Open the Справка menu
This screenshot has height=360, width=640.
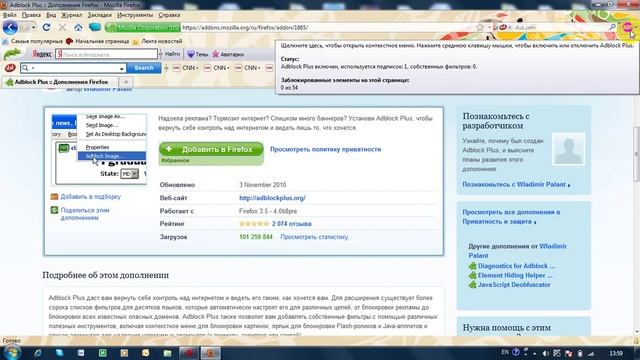pyautogui.click(x=169, y=15)
